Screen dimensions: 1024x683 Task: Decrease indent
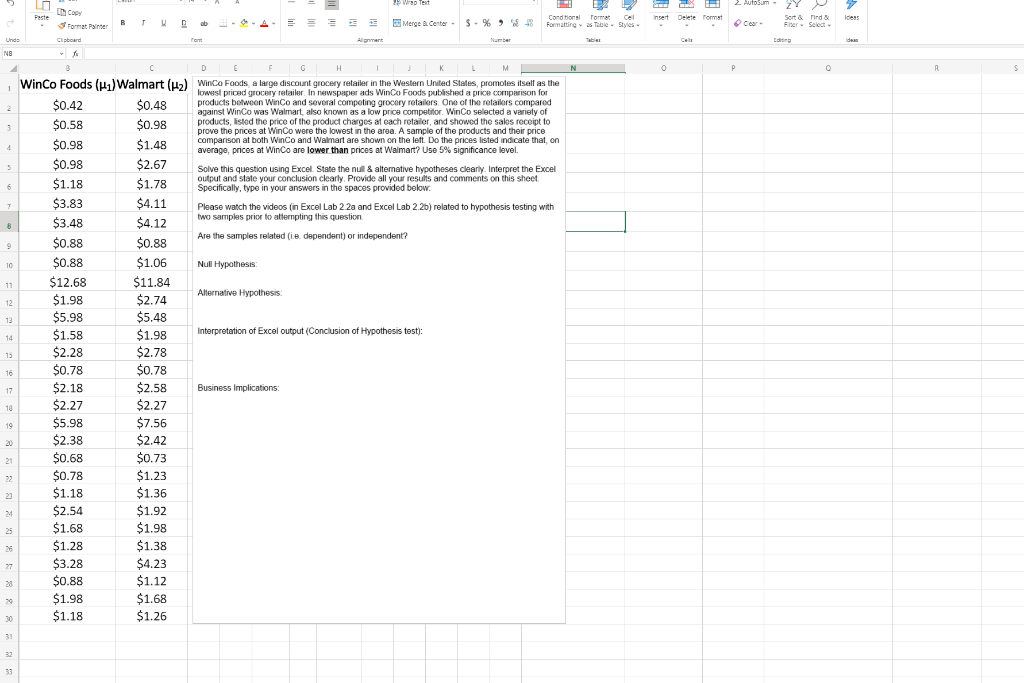(x=353, y=23)
